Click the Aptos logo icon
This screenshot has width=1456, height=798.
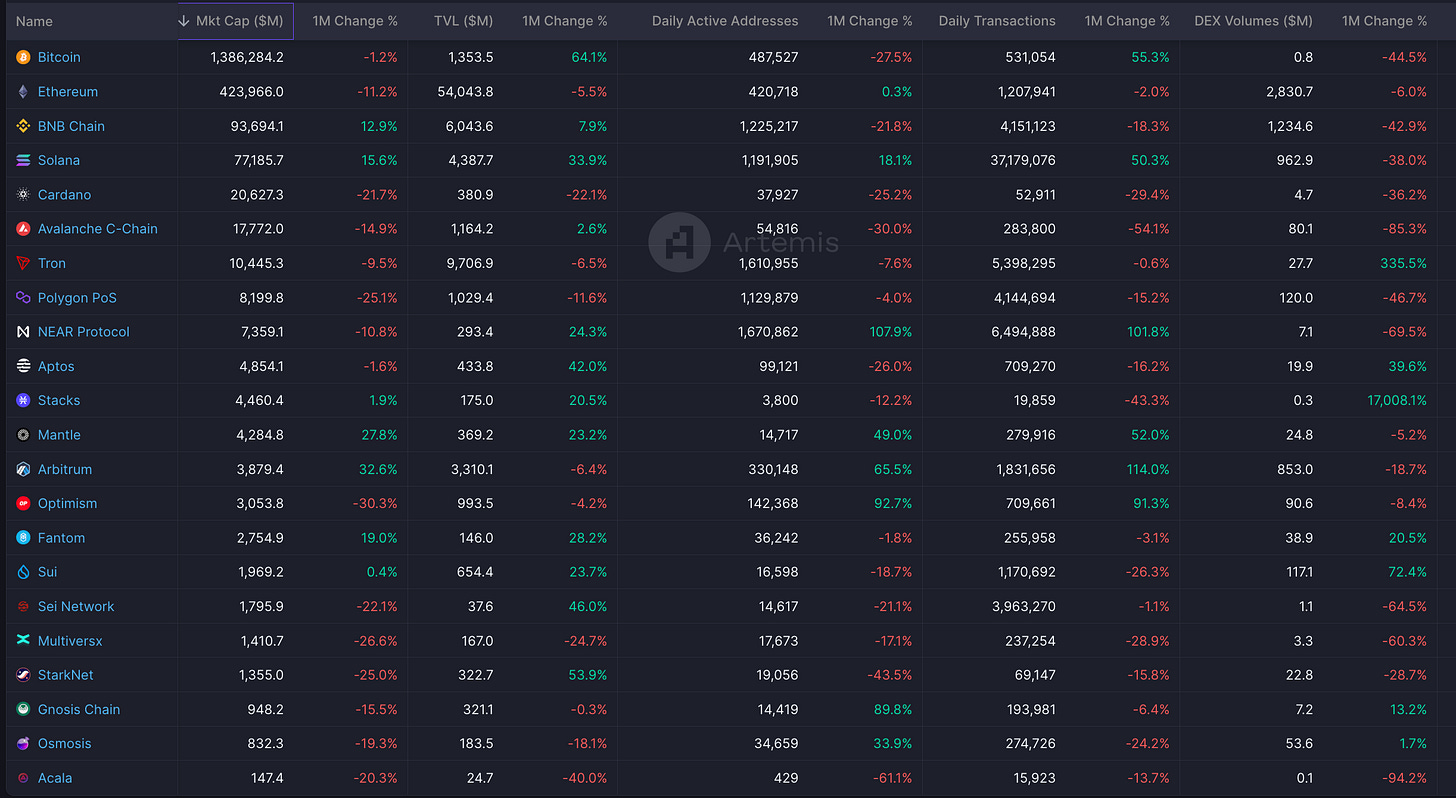pyautogui.click(x=23, y=366)
